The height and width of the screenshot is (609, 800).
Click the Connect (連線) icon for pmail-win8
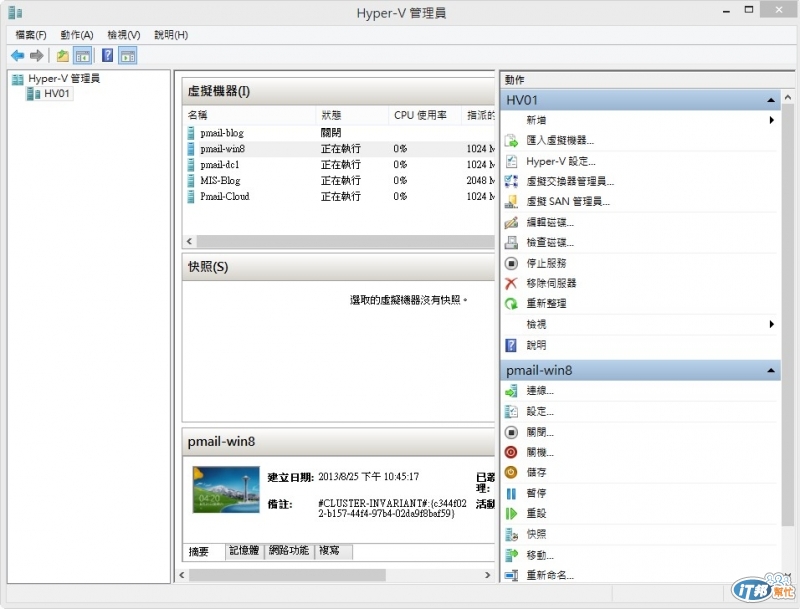pyautogui.click(x=511, y=391)
